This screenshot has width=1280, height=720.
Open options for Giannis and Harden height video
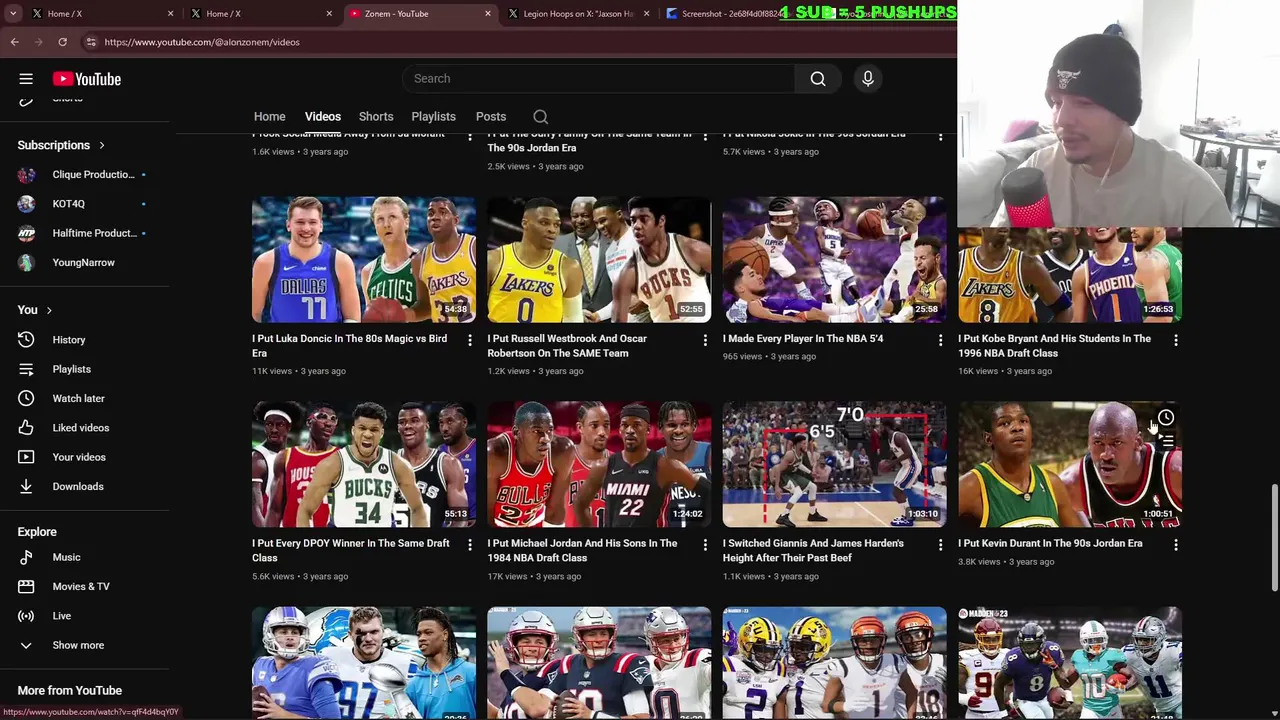[x=940, y=545]
